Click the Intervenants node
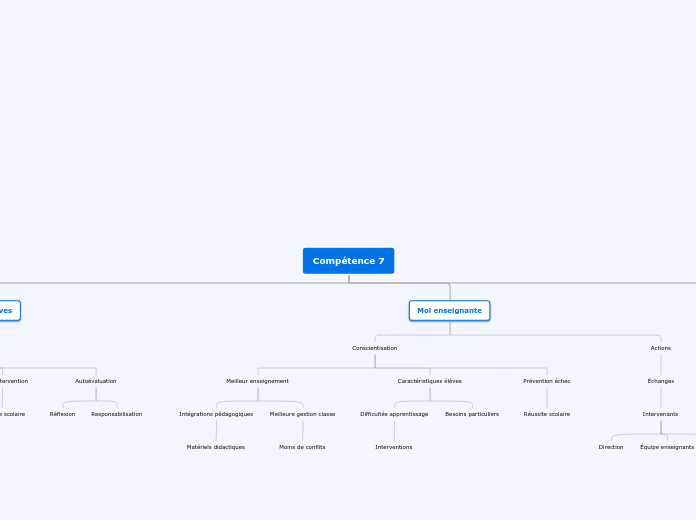This screenshot has height=520, width=696. (x=660, y=414)
